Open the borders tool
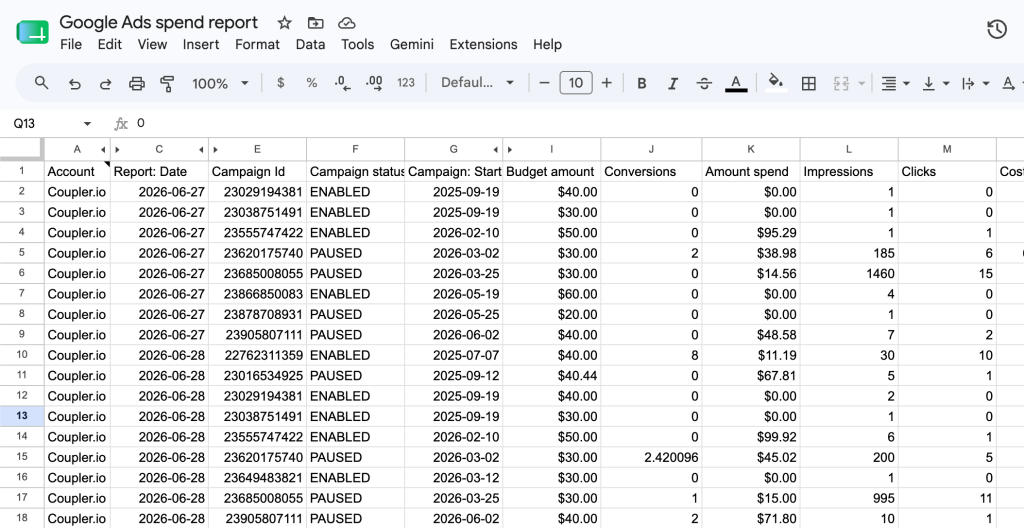Image resolution: width=1024 pixels, height=528 pixels. pyautogui.click(x=808, y=83)
